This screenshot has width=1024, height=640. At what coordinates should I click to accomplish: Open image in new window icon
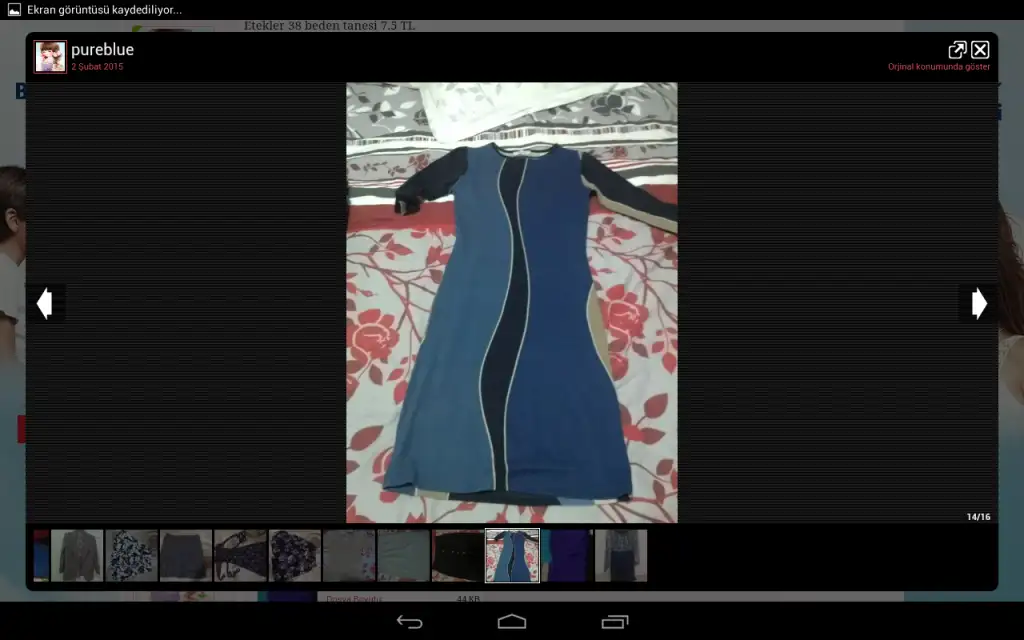(957, 50)
